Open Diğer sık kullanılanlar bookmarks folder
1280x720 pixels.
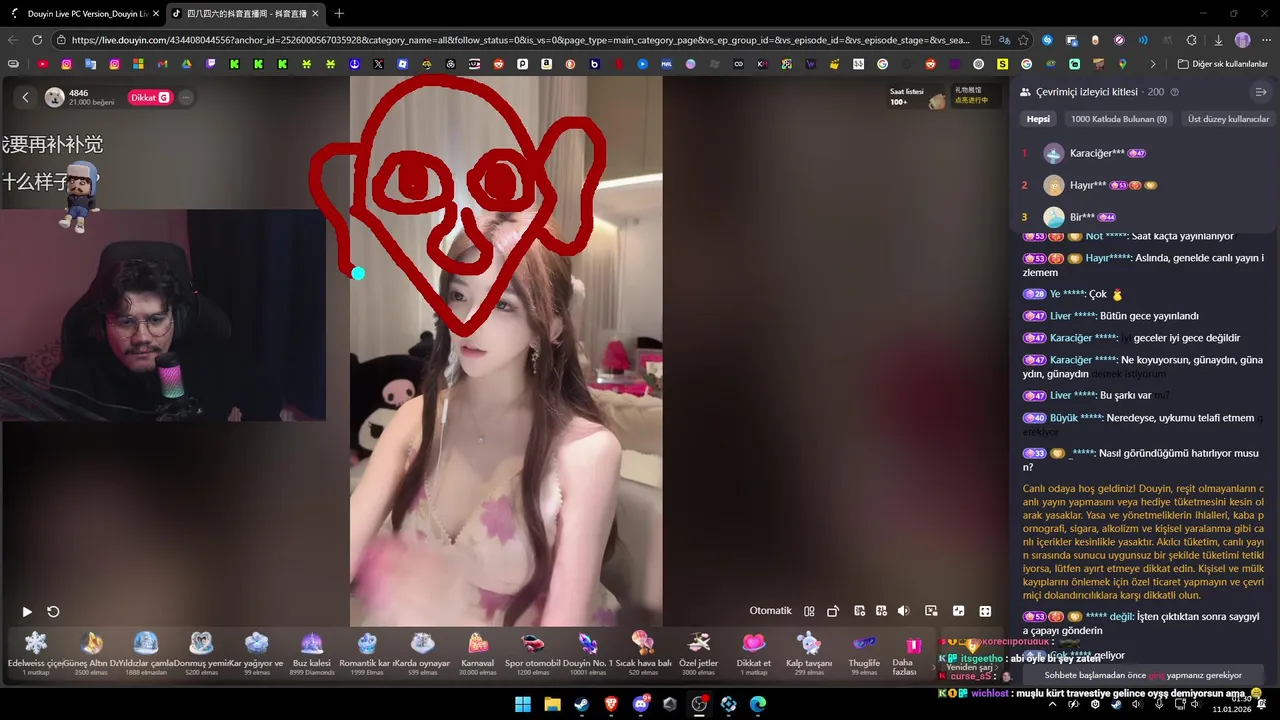(1222, 64)
